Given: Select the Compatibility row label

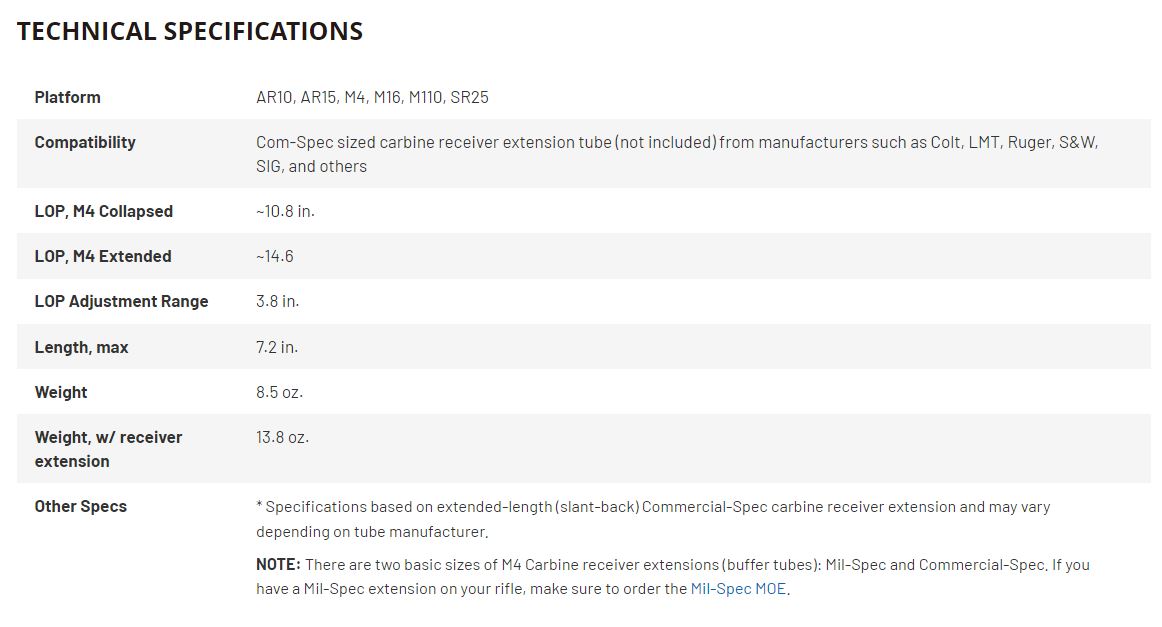Looking at the screenshot, I should (x=85, y=142).
